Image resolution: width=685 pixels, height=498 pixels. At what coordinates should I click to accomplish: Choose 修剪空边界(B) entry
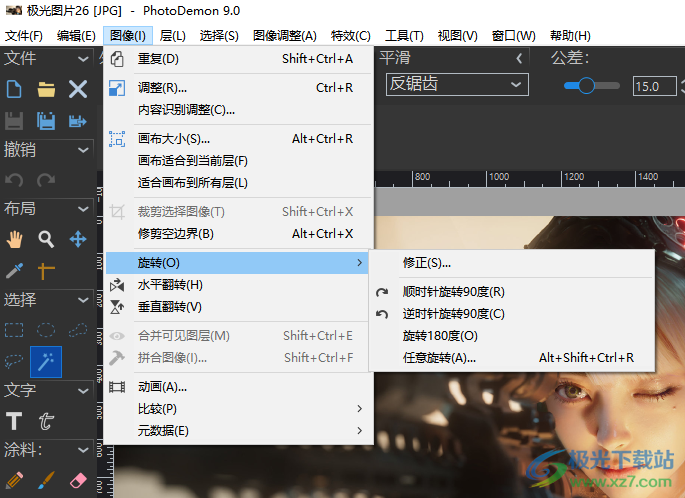pyautogui.click(x=239, y=234)
